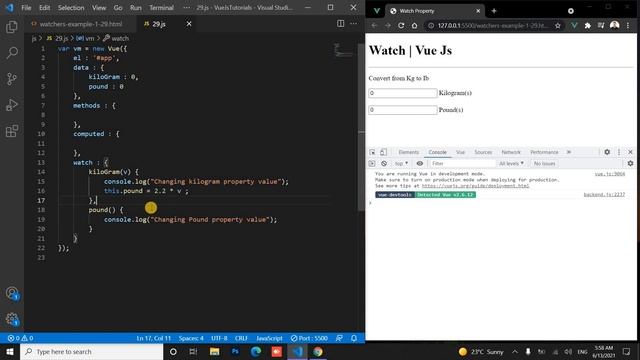Open vue.js source link in console

click(609, 174)
